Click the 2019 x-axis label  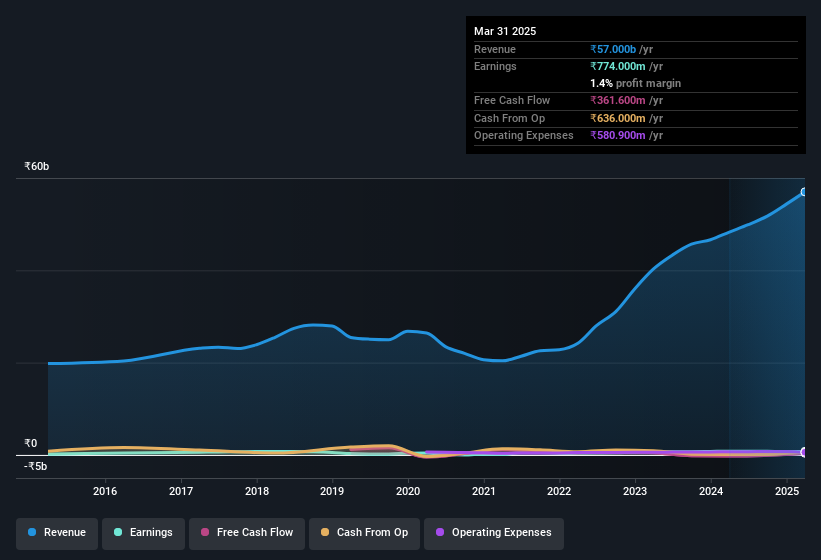coord(332,491)
